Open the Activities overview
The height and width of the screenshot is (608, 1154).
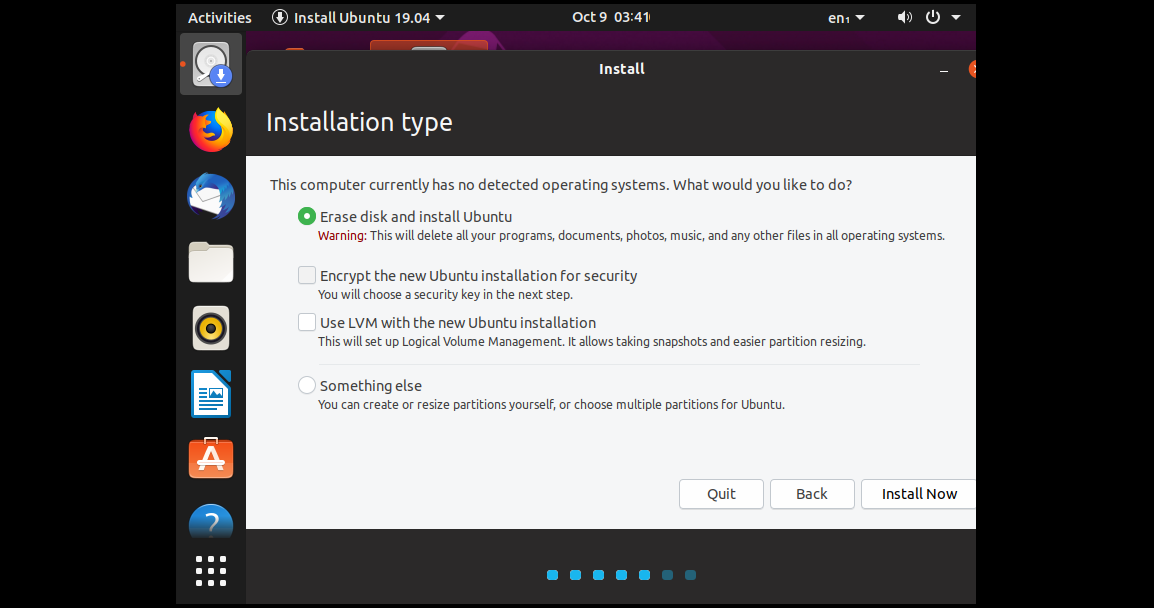[x=219, y=17]
